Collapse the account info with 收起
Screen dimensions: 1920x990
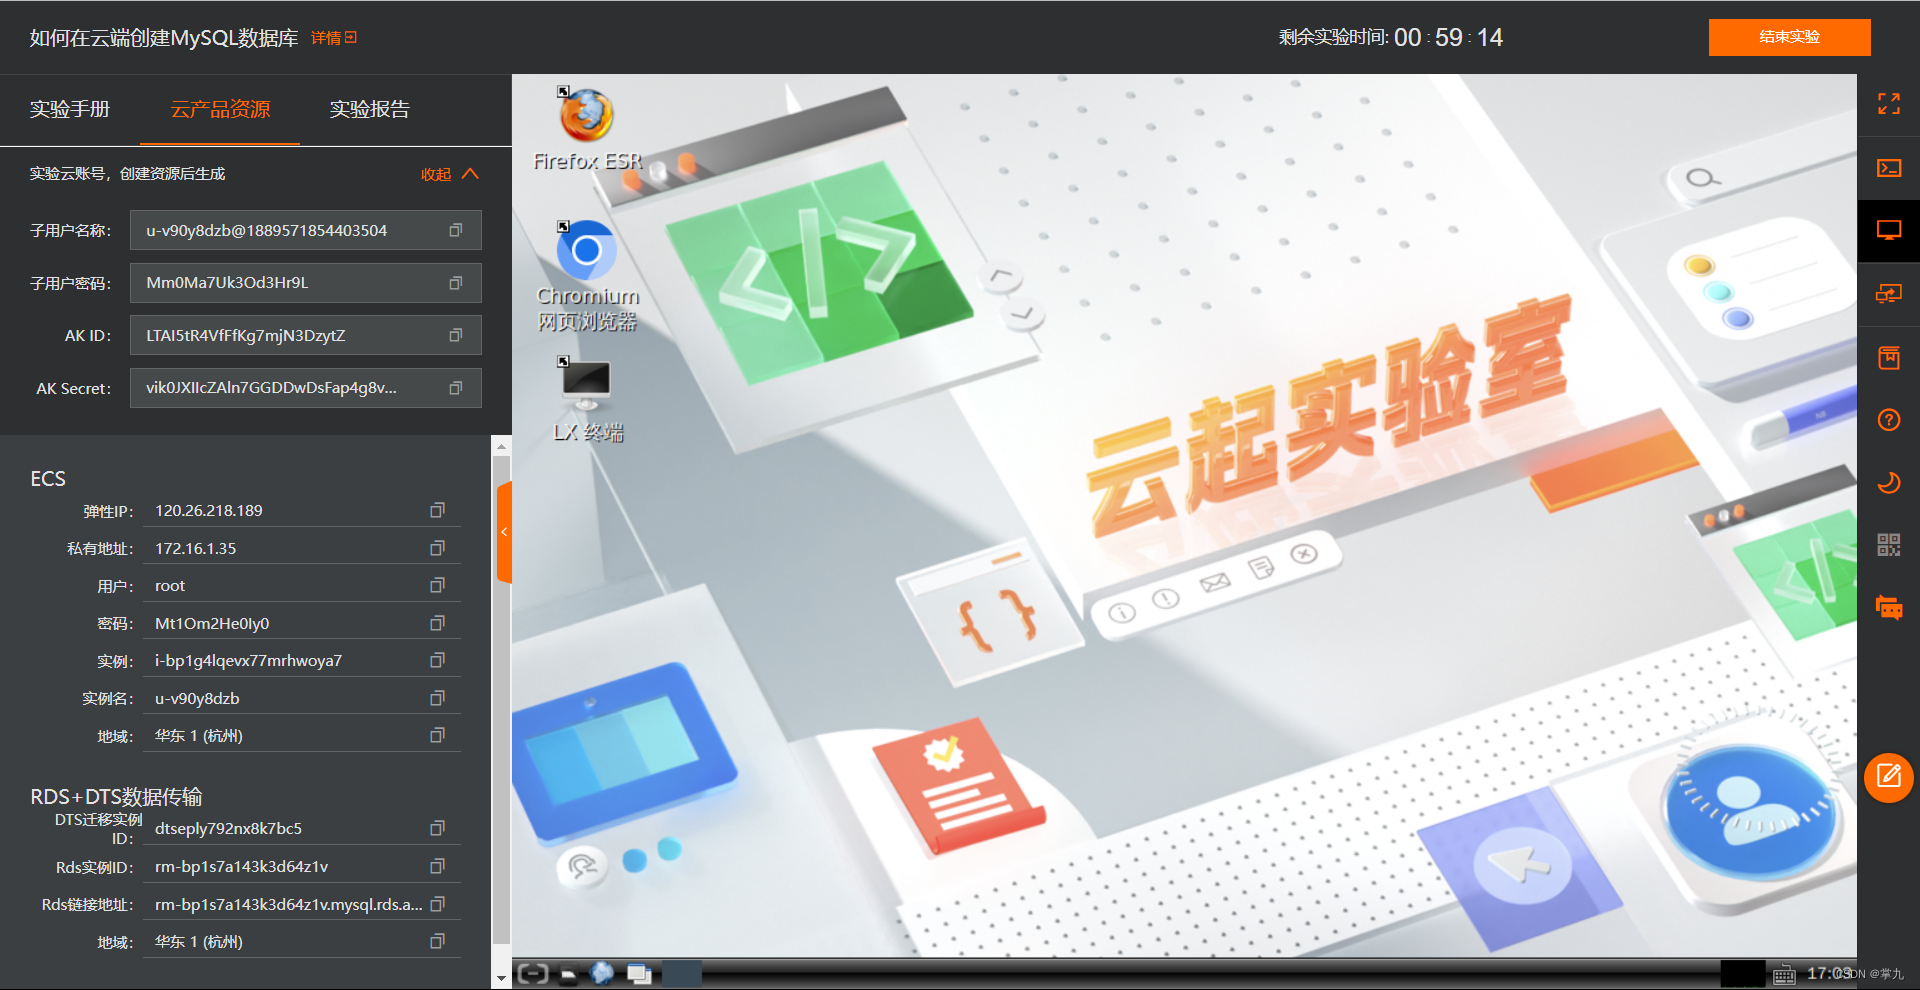[x=449, y=174]
